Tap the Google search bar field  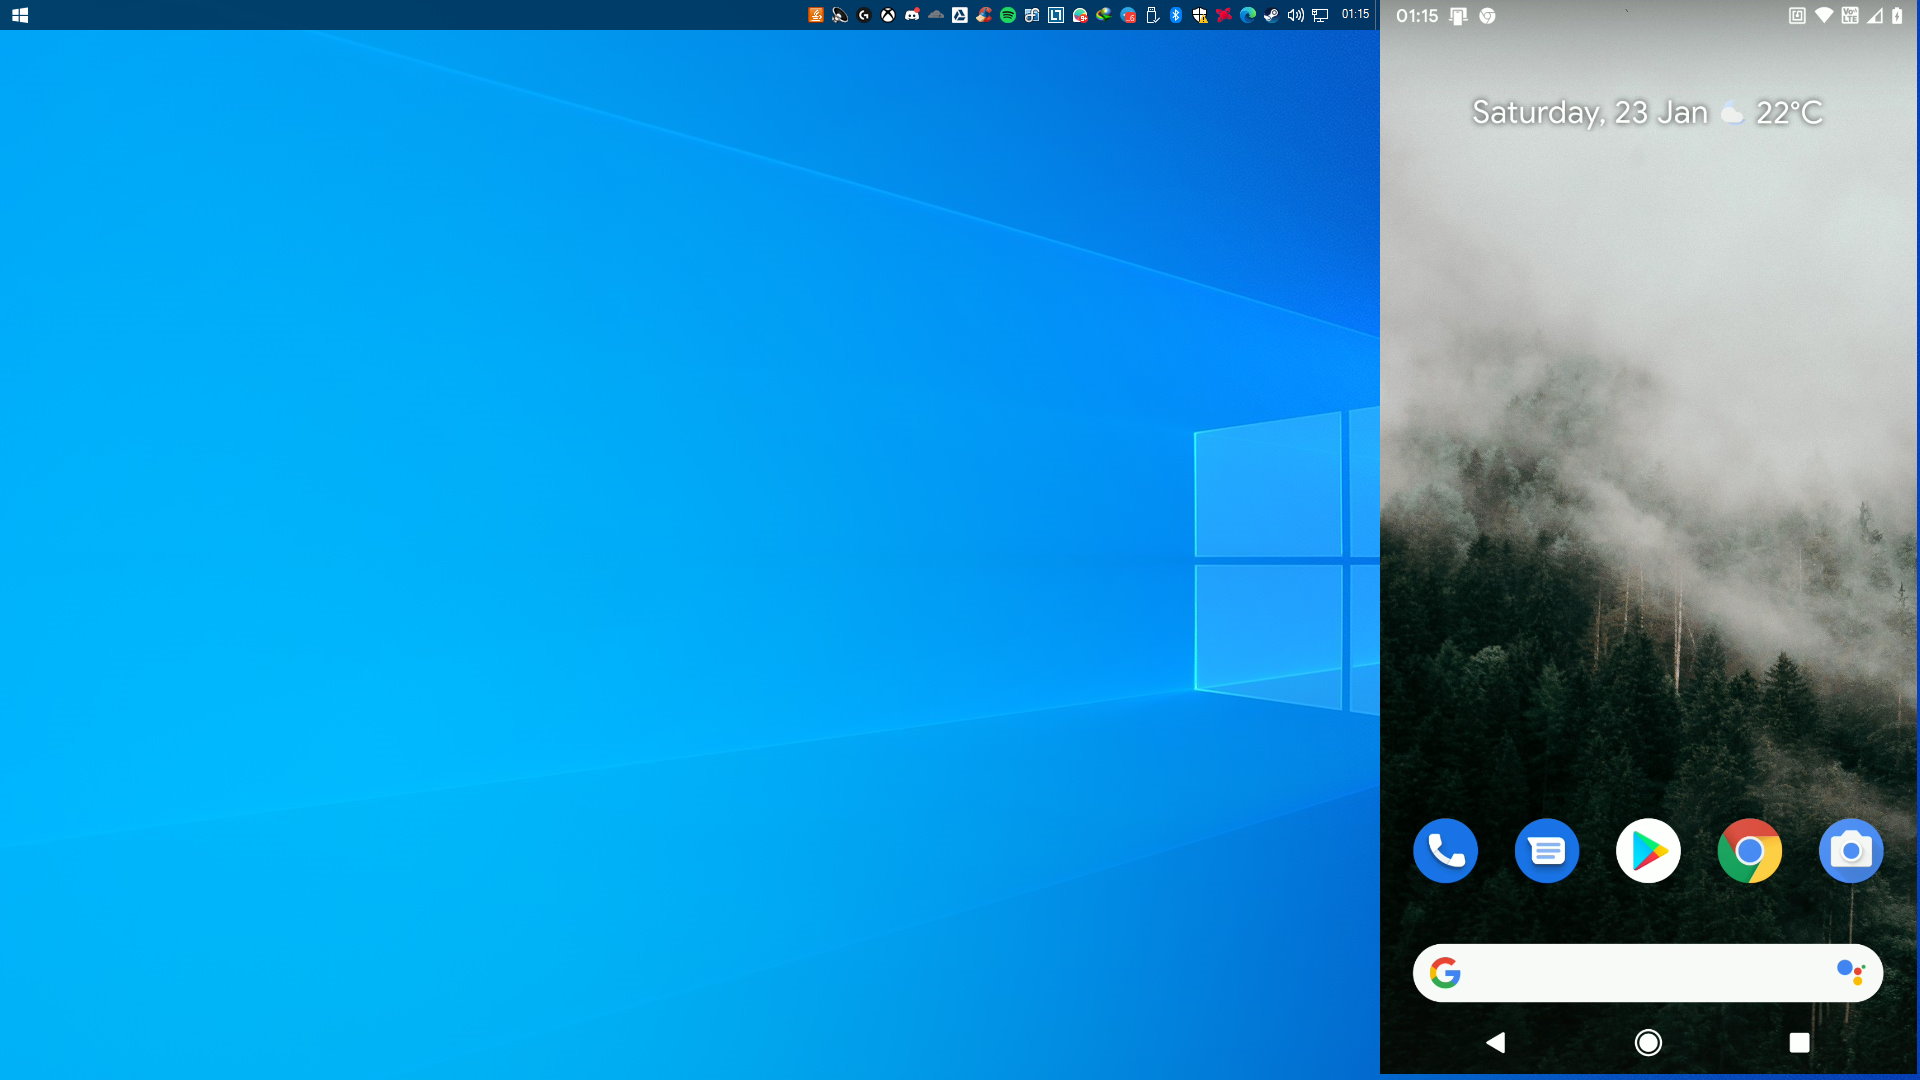click(x=1648, y=972)
